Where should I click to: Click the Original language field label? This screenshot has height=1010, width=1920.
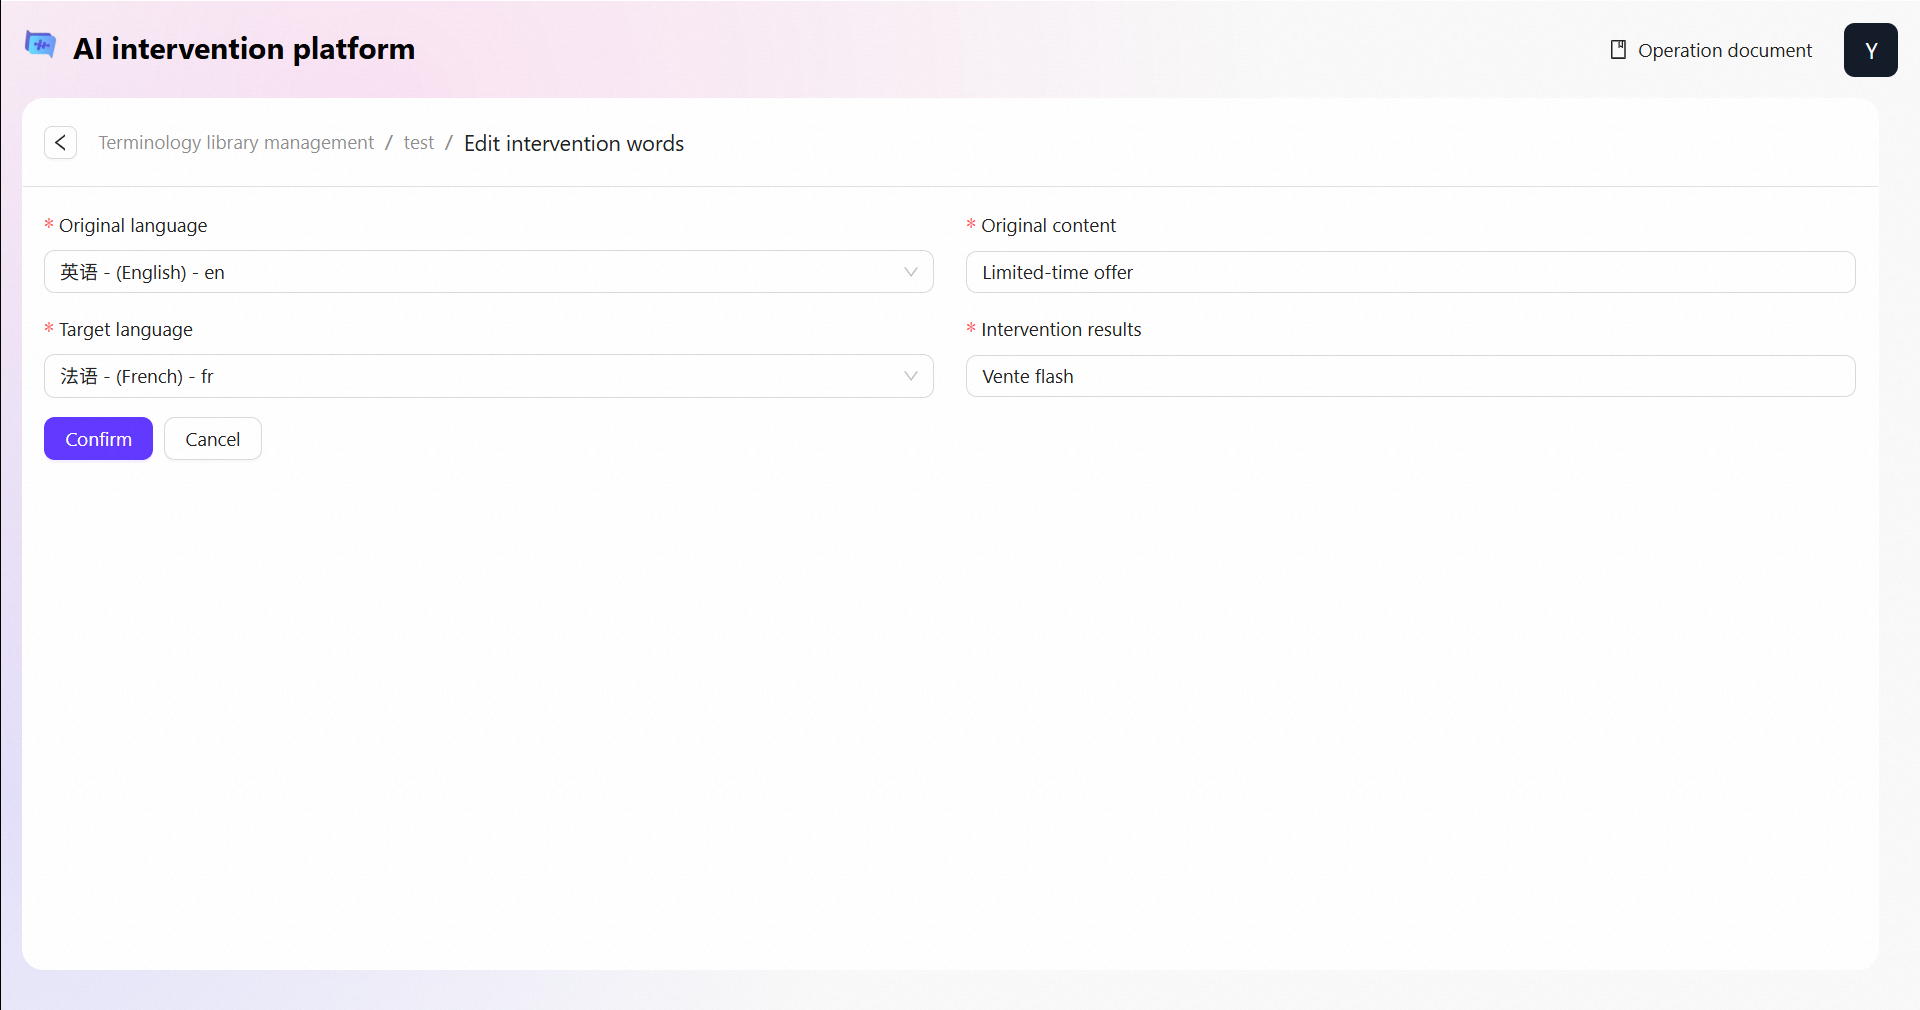pyautogui.click(x=133, y=226)
